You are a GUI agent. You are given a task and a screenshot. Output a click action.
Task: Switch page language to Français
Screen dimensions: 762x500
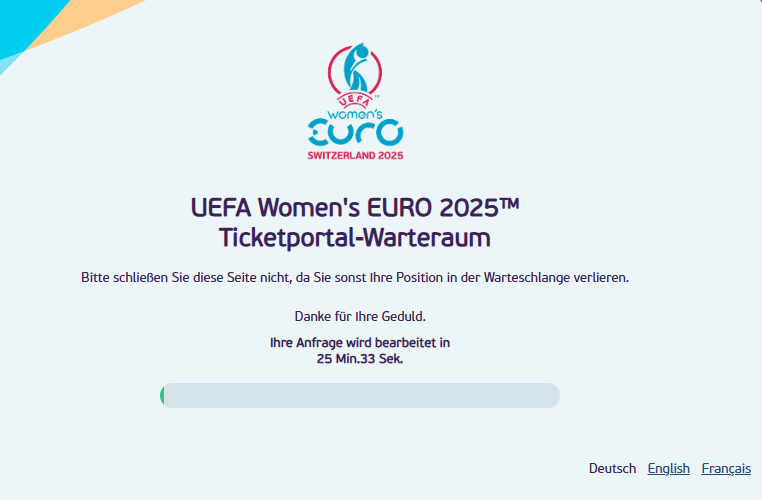point(726,468)
